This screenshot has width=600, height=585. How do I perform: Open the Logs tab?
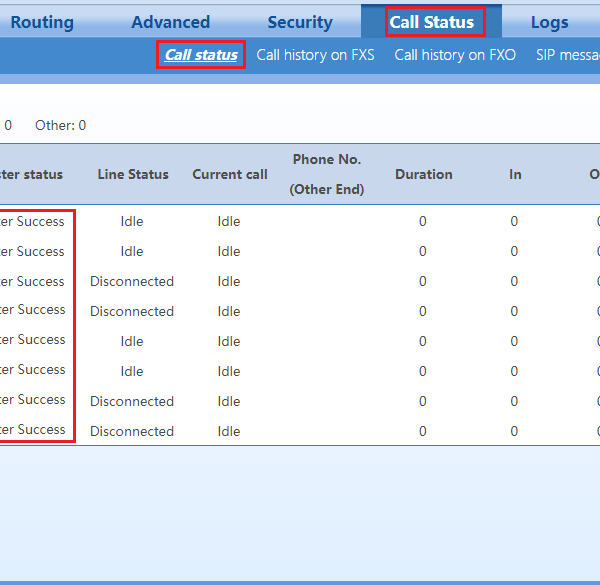click(549, 22)
